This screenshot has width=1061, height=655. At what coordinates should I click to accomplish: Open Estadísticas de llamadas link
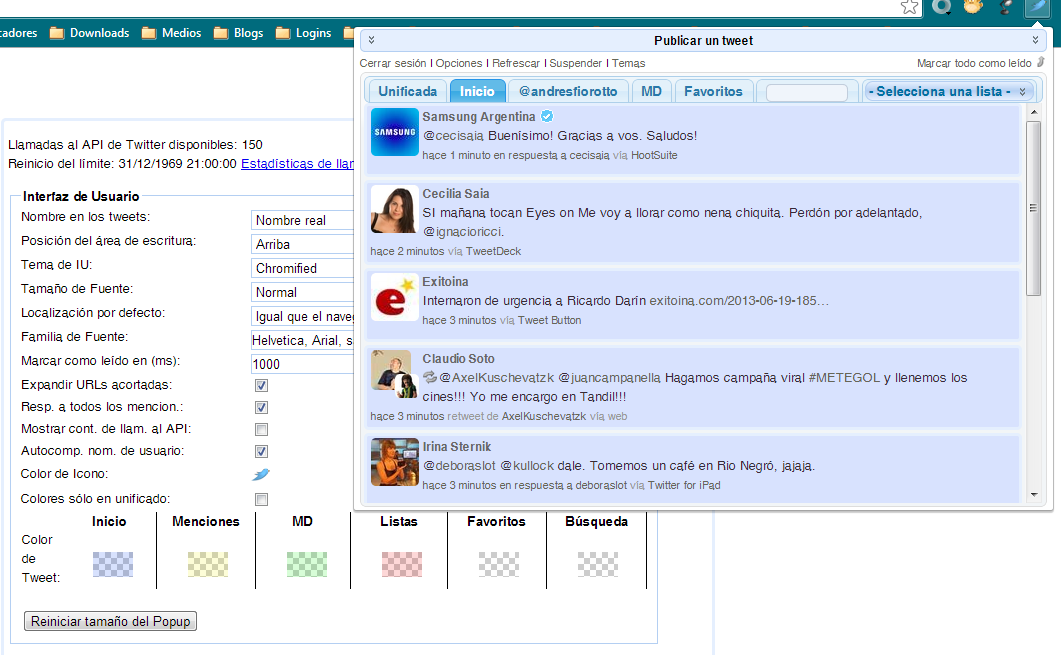pos(297,164)
